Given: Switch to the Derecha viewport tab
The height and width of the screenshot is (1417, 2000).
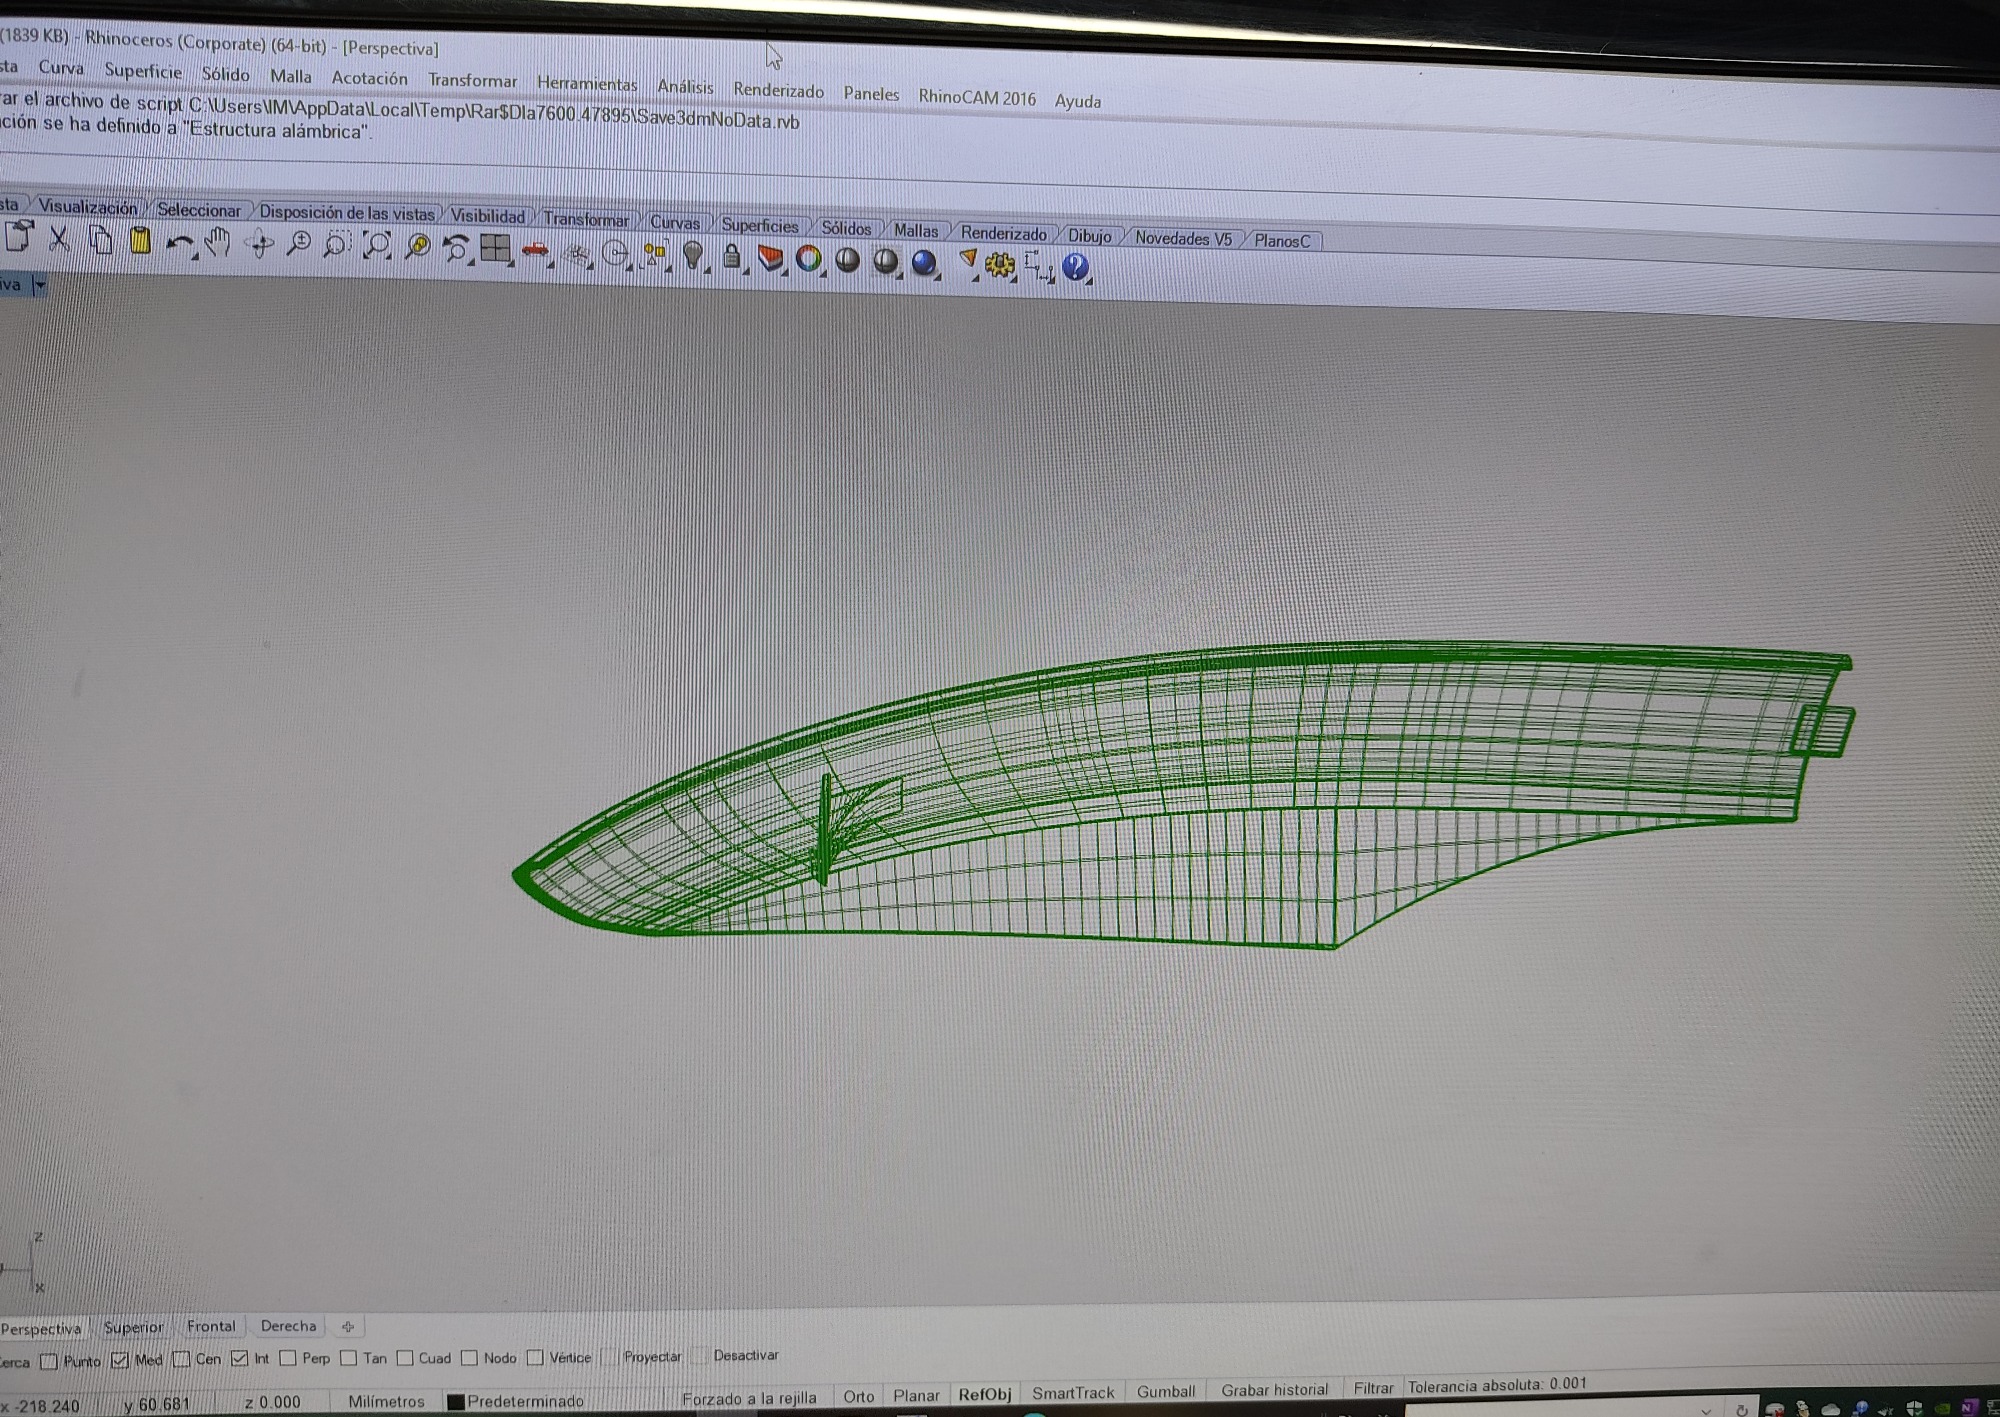Looking at the screenshot, I should point(288,1326).
